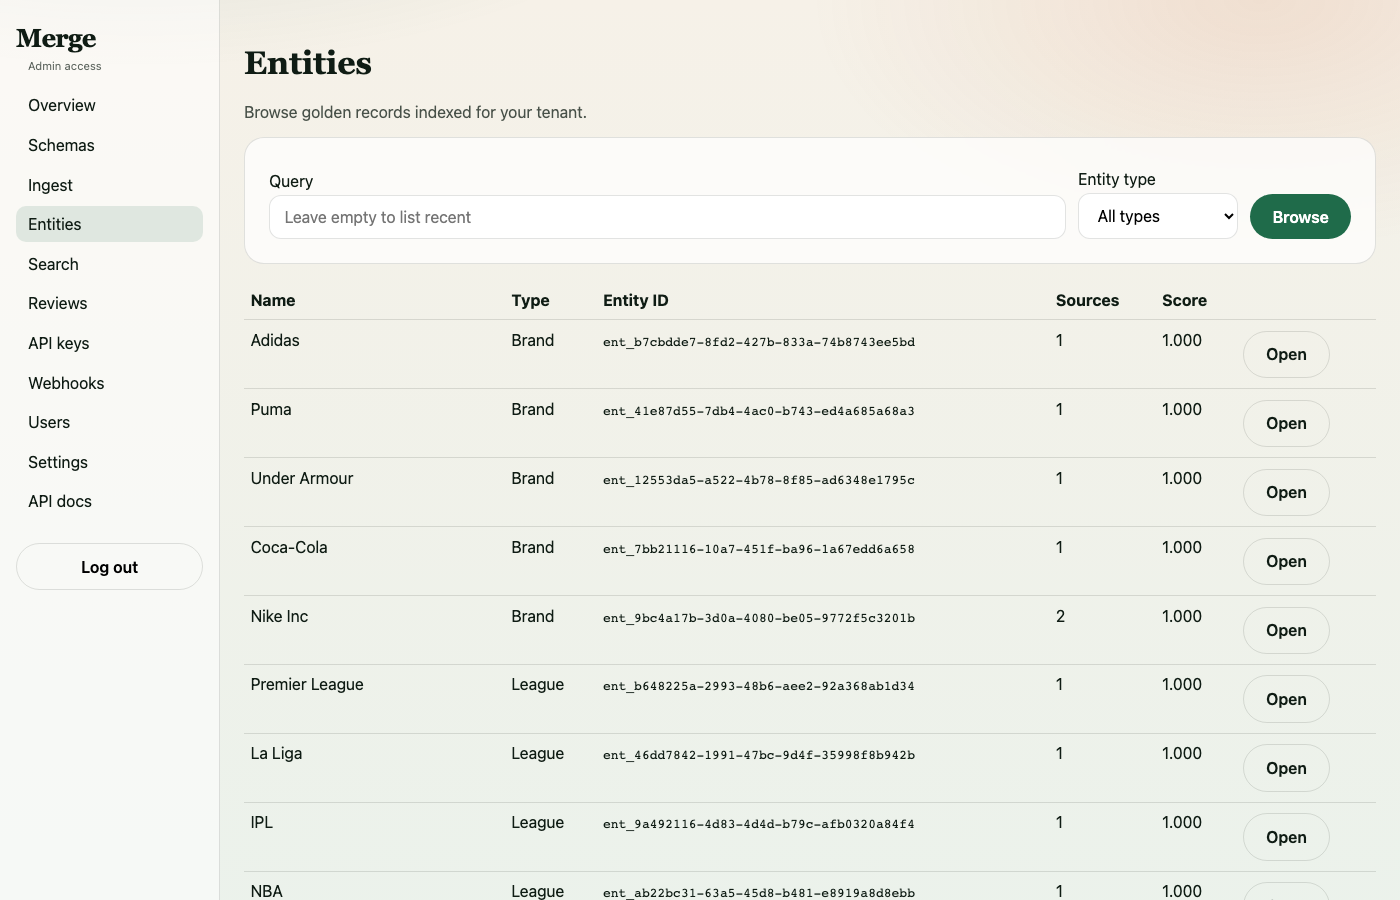
Task: Open the Adidas entity
Action: pyautogui.click(x=1286, y=354)
